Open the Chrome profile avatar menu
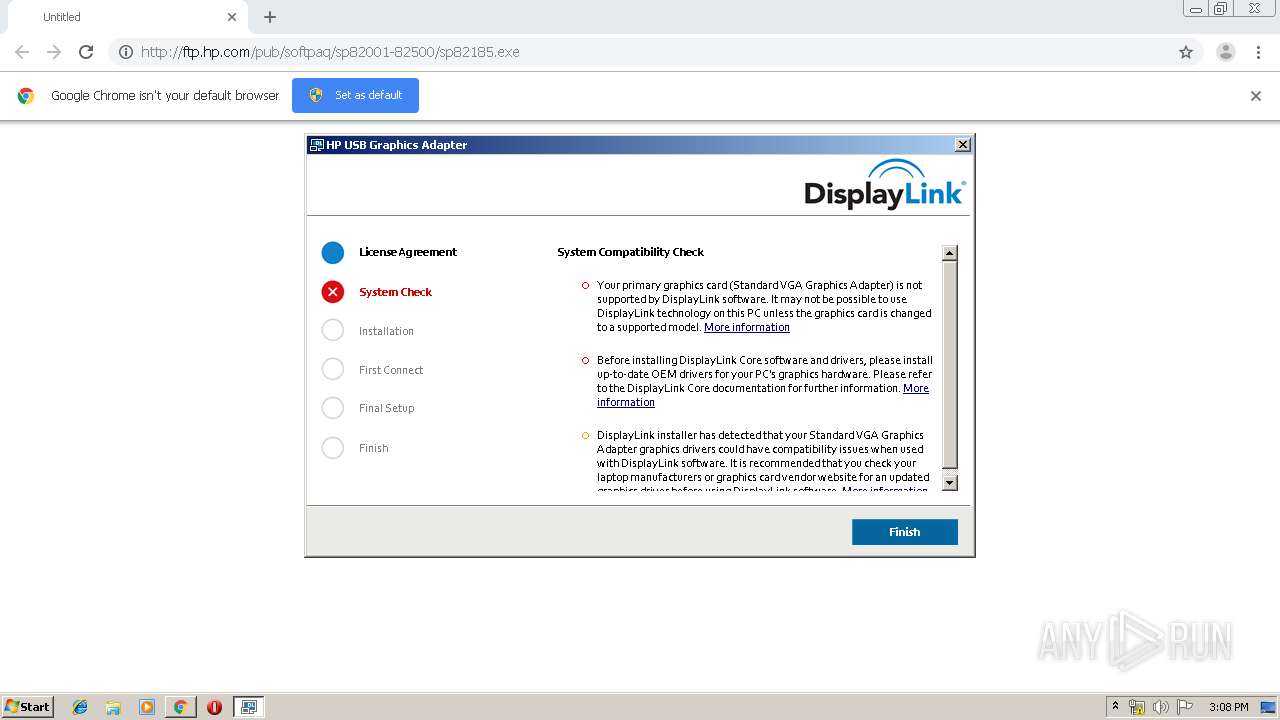 click(1226, 52)
